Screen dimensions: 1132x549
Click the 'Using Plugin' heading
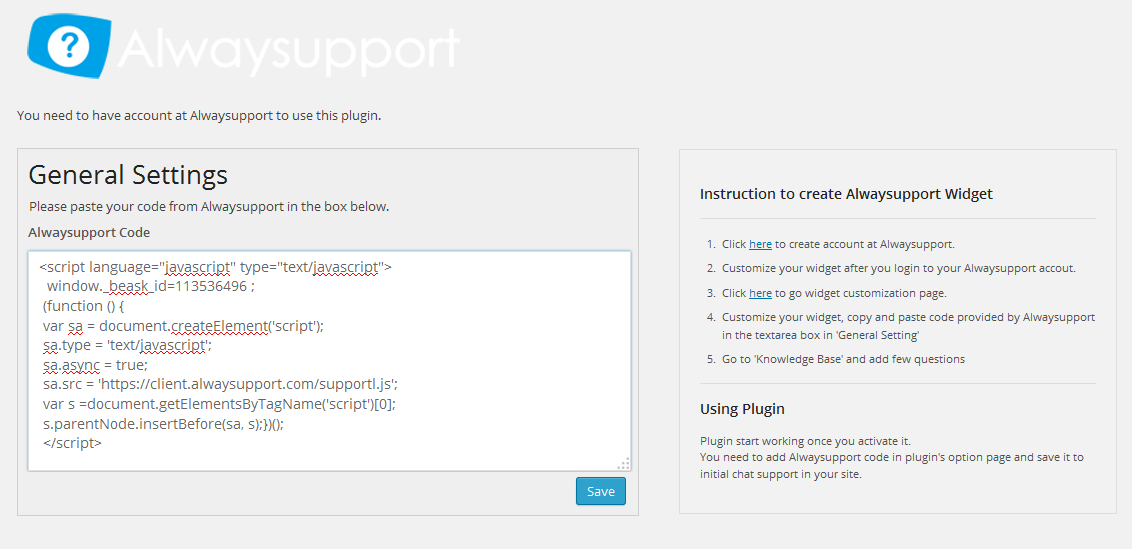[742, 409]
